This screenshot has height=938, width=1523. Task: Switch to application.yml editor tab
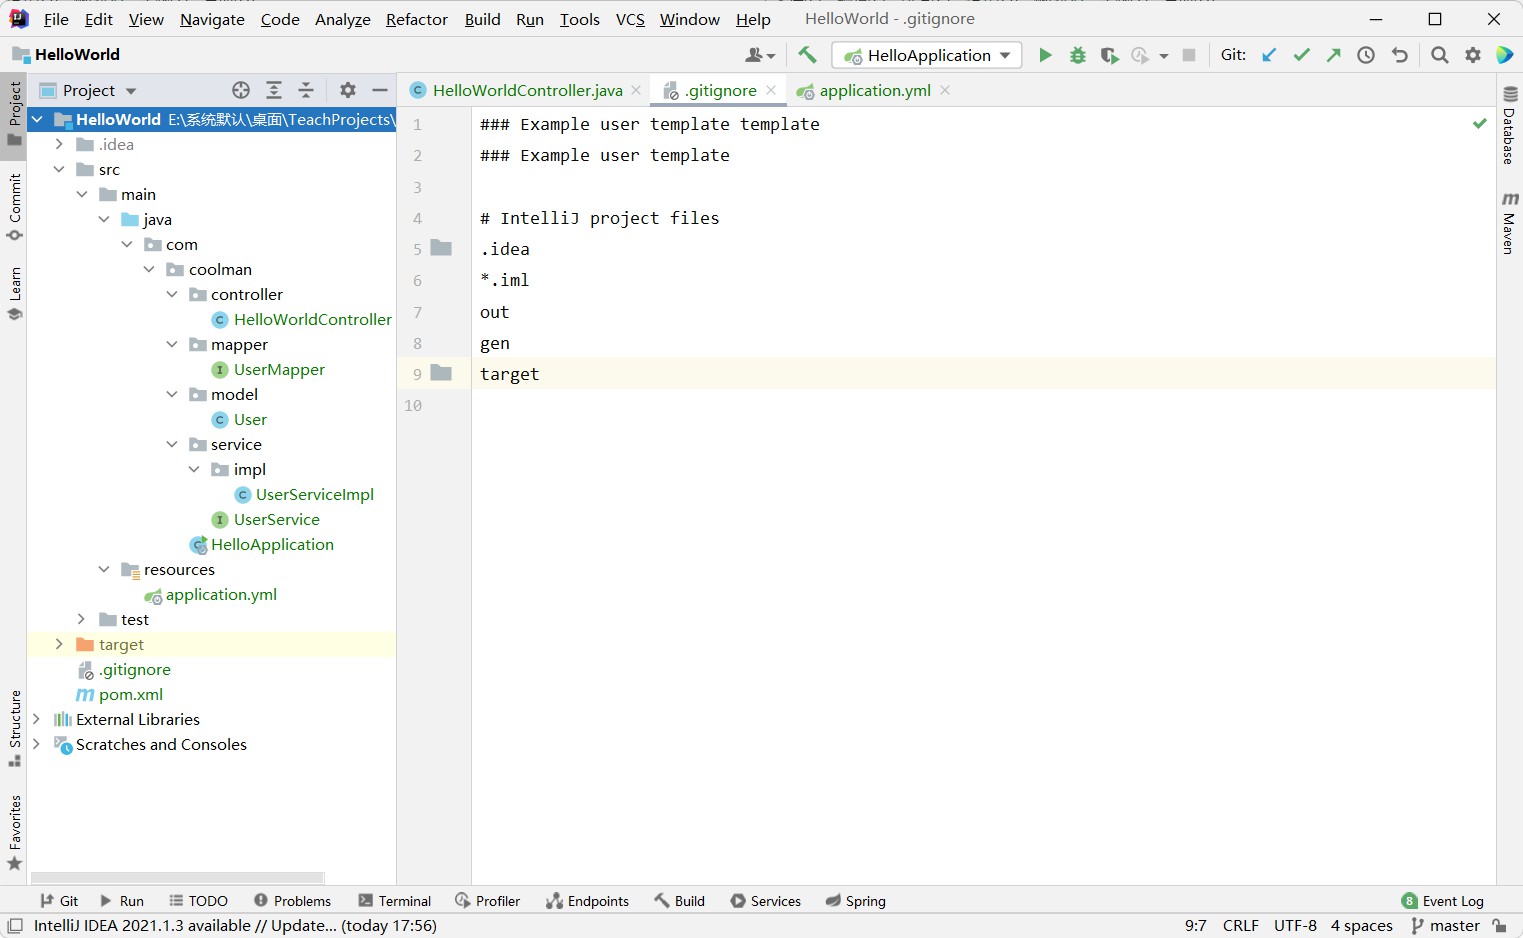point(874,90)
